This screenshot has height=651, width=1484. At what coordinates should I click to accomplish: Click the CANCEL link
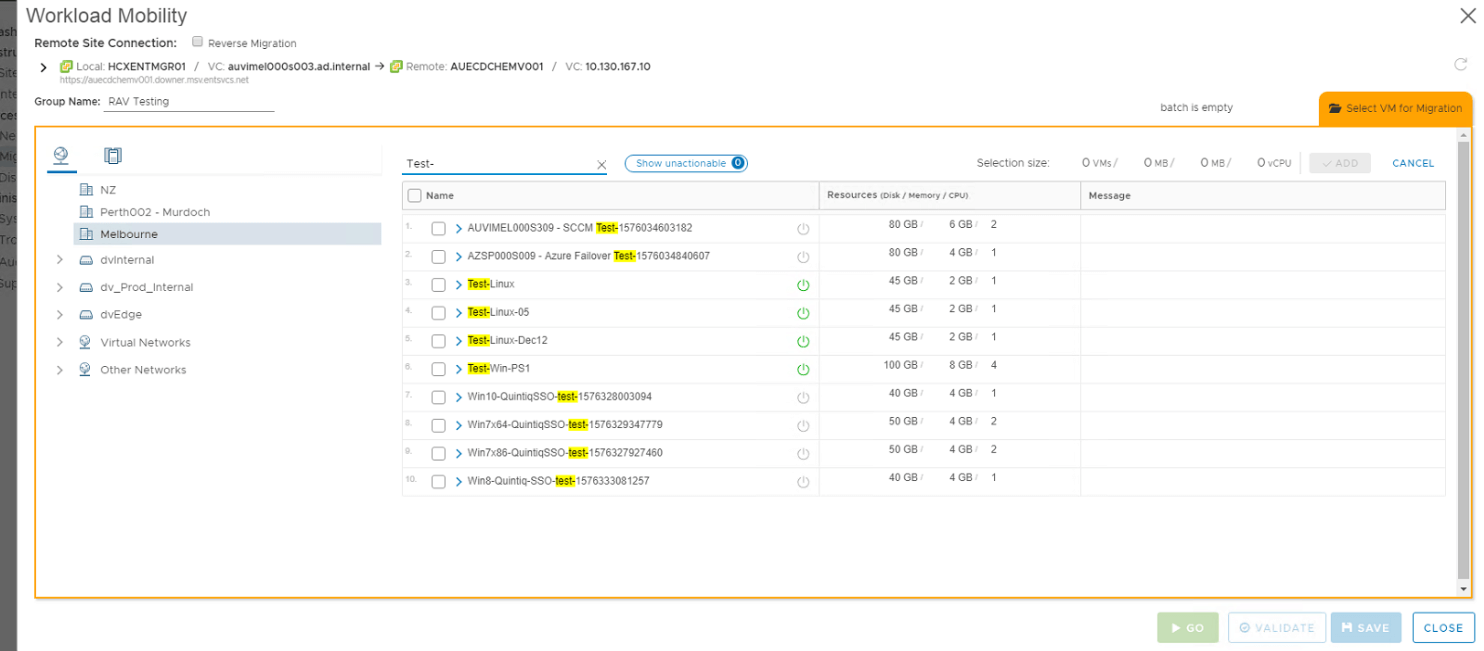click(x=1412, y=163)
